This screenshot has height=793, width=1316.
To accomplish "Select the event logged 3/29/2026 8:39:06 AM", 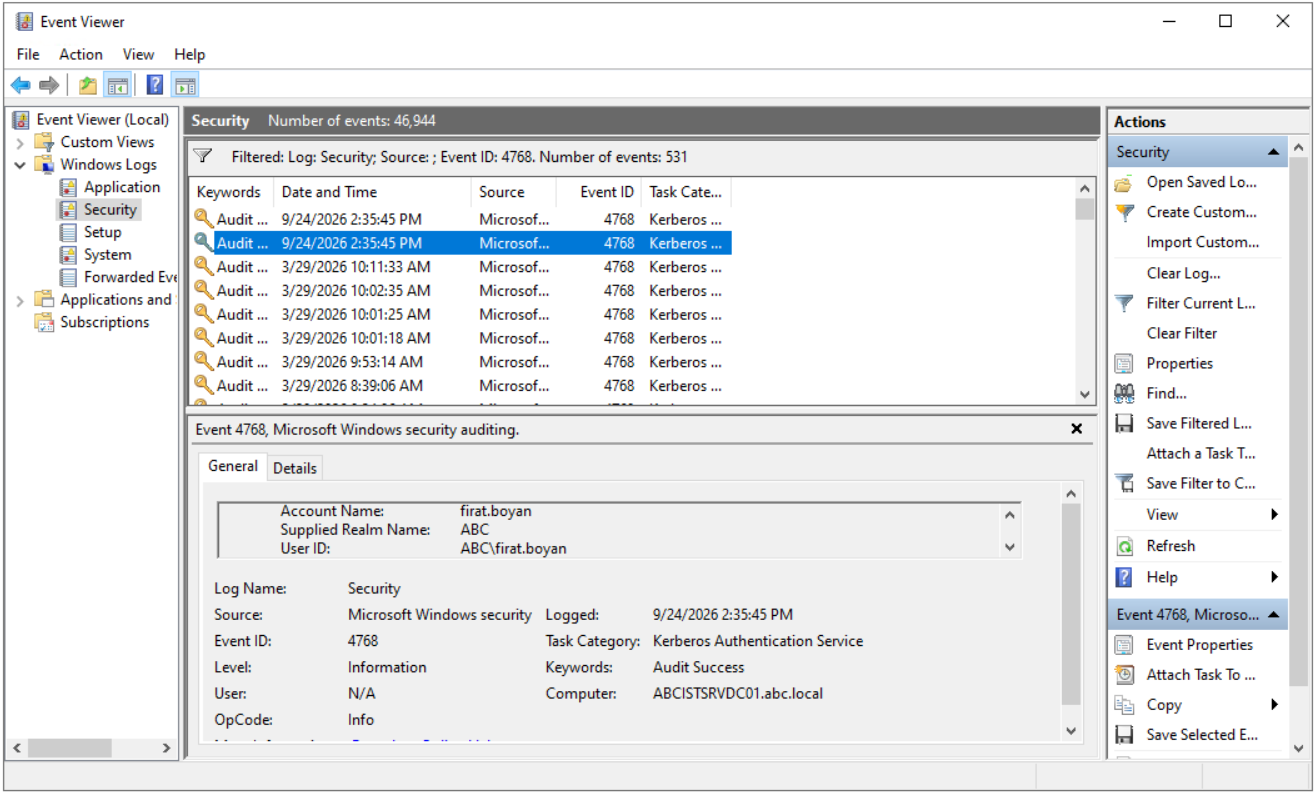I will [460, 386].
